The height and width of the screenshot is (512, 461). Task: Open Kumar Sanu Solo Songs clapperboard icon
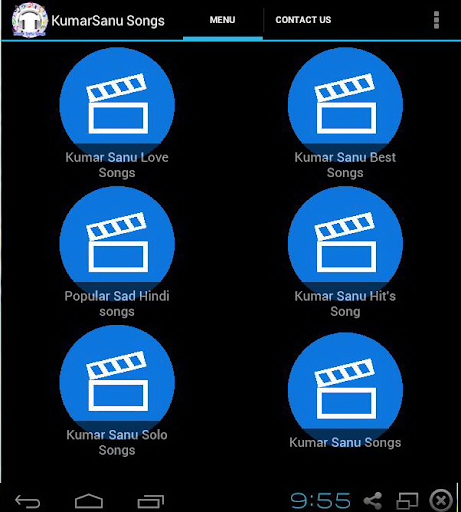(x=117, y=382)
